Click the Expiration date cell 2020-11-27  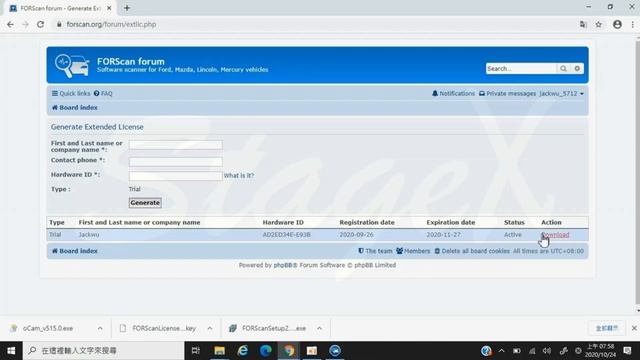(x=443, y=235)
